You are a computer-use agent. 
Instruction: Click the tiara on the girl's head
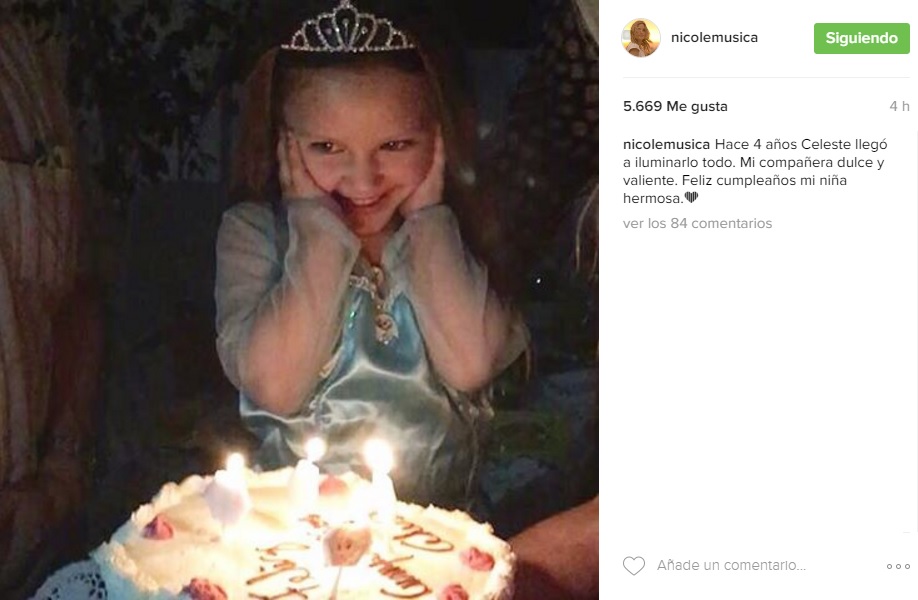tap(347, 30)
